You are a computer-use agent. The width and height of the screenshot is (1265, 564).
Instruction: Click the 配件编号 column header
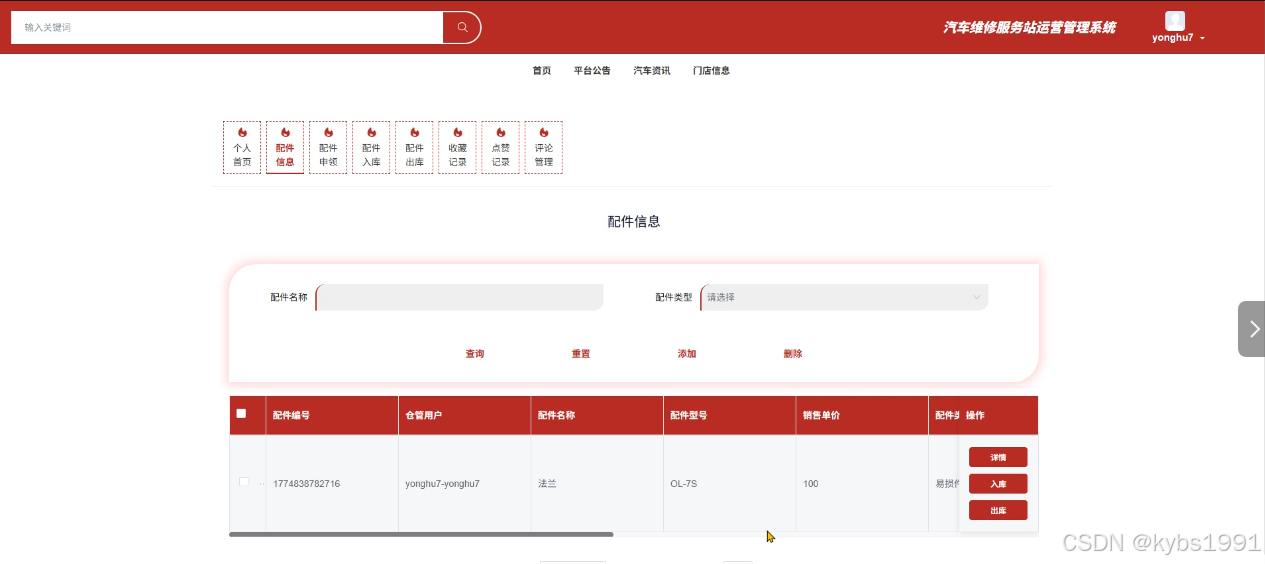pyautogui.click(x=332, y=415)
